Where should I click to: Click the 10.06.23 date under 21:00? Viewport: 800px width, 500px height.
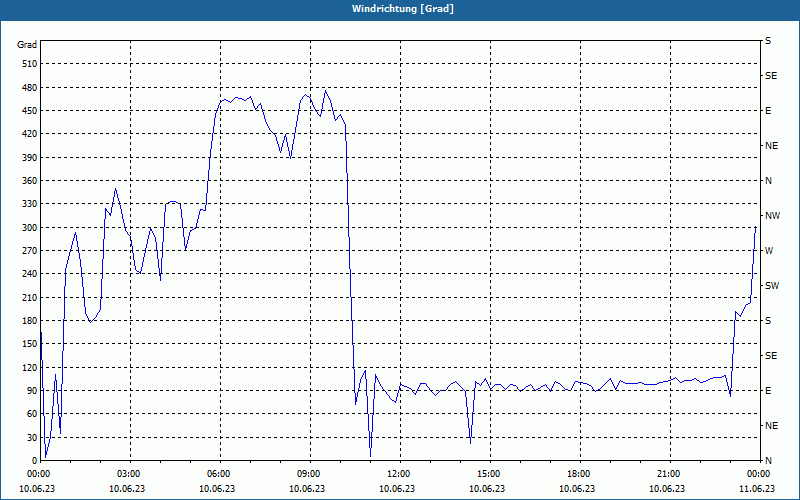tap(667, 489)
